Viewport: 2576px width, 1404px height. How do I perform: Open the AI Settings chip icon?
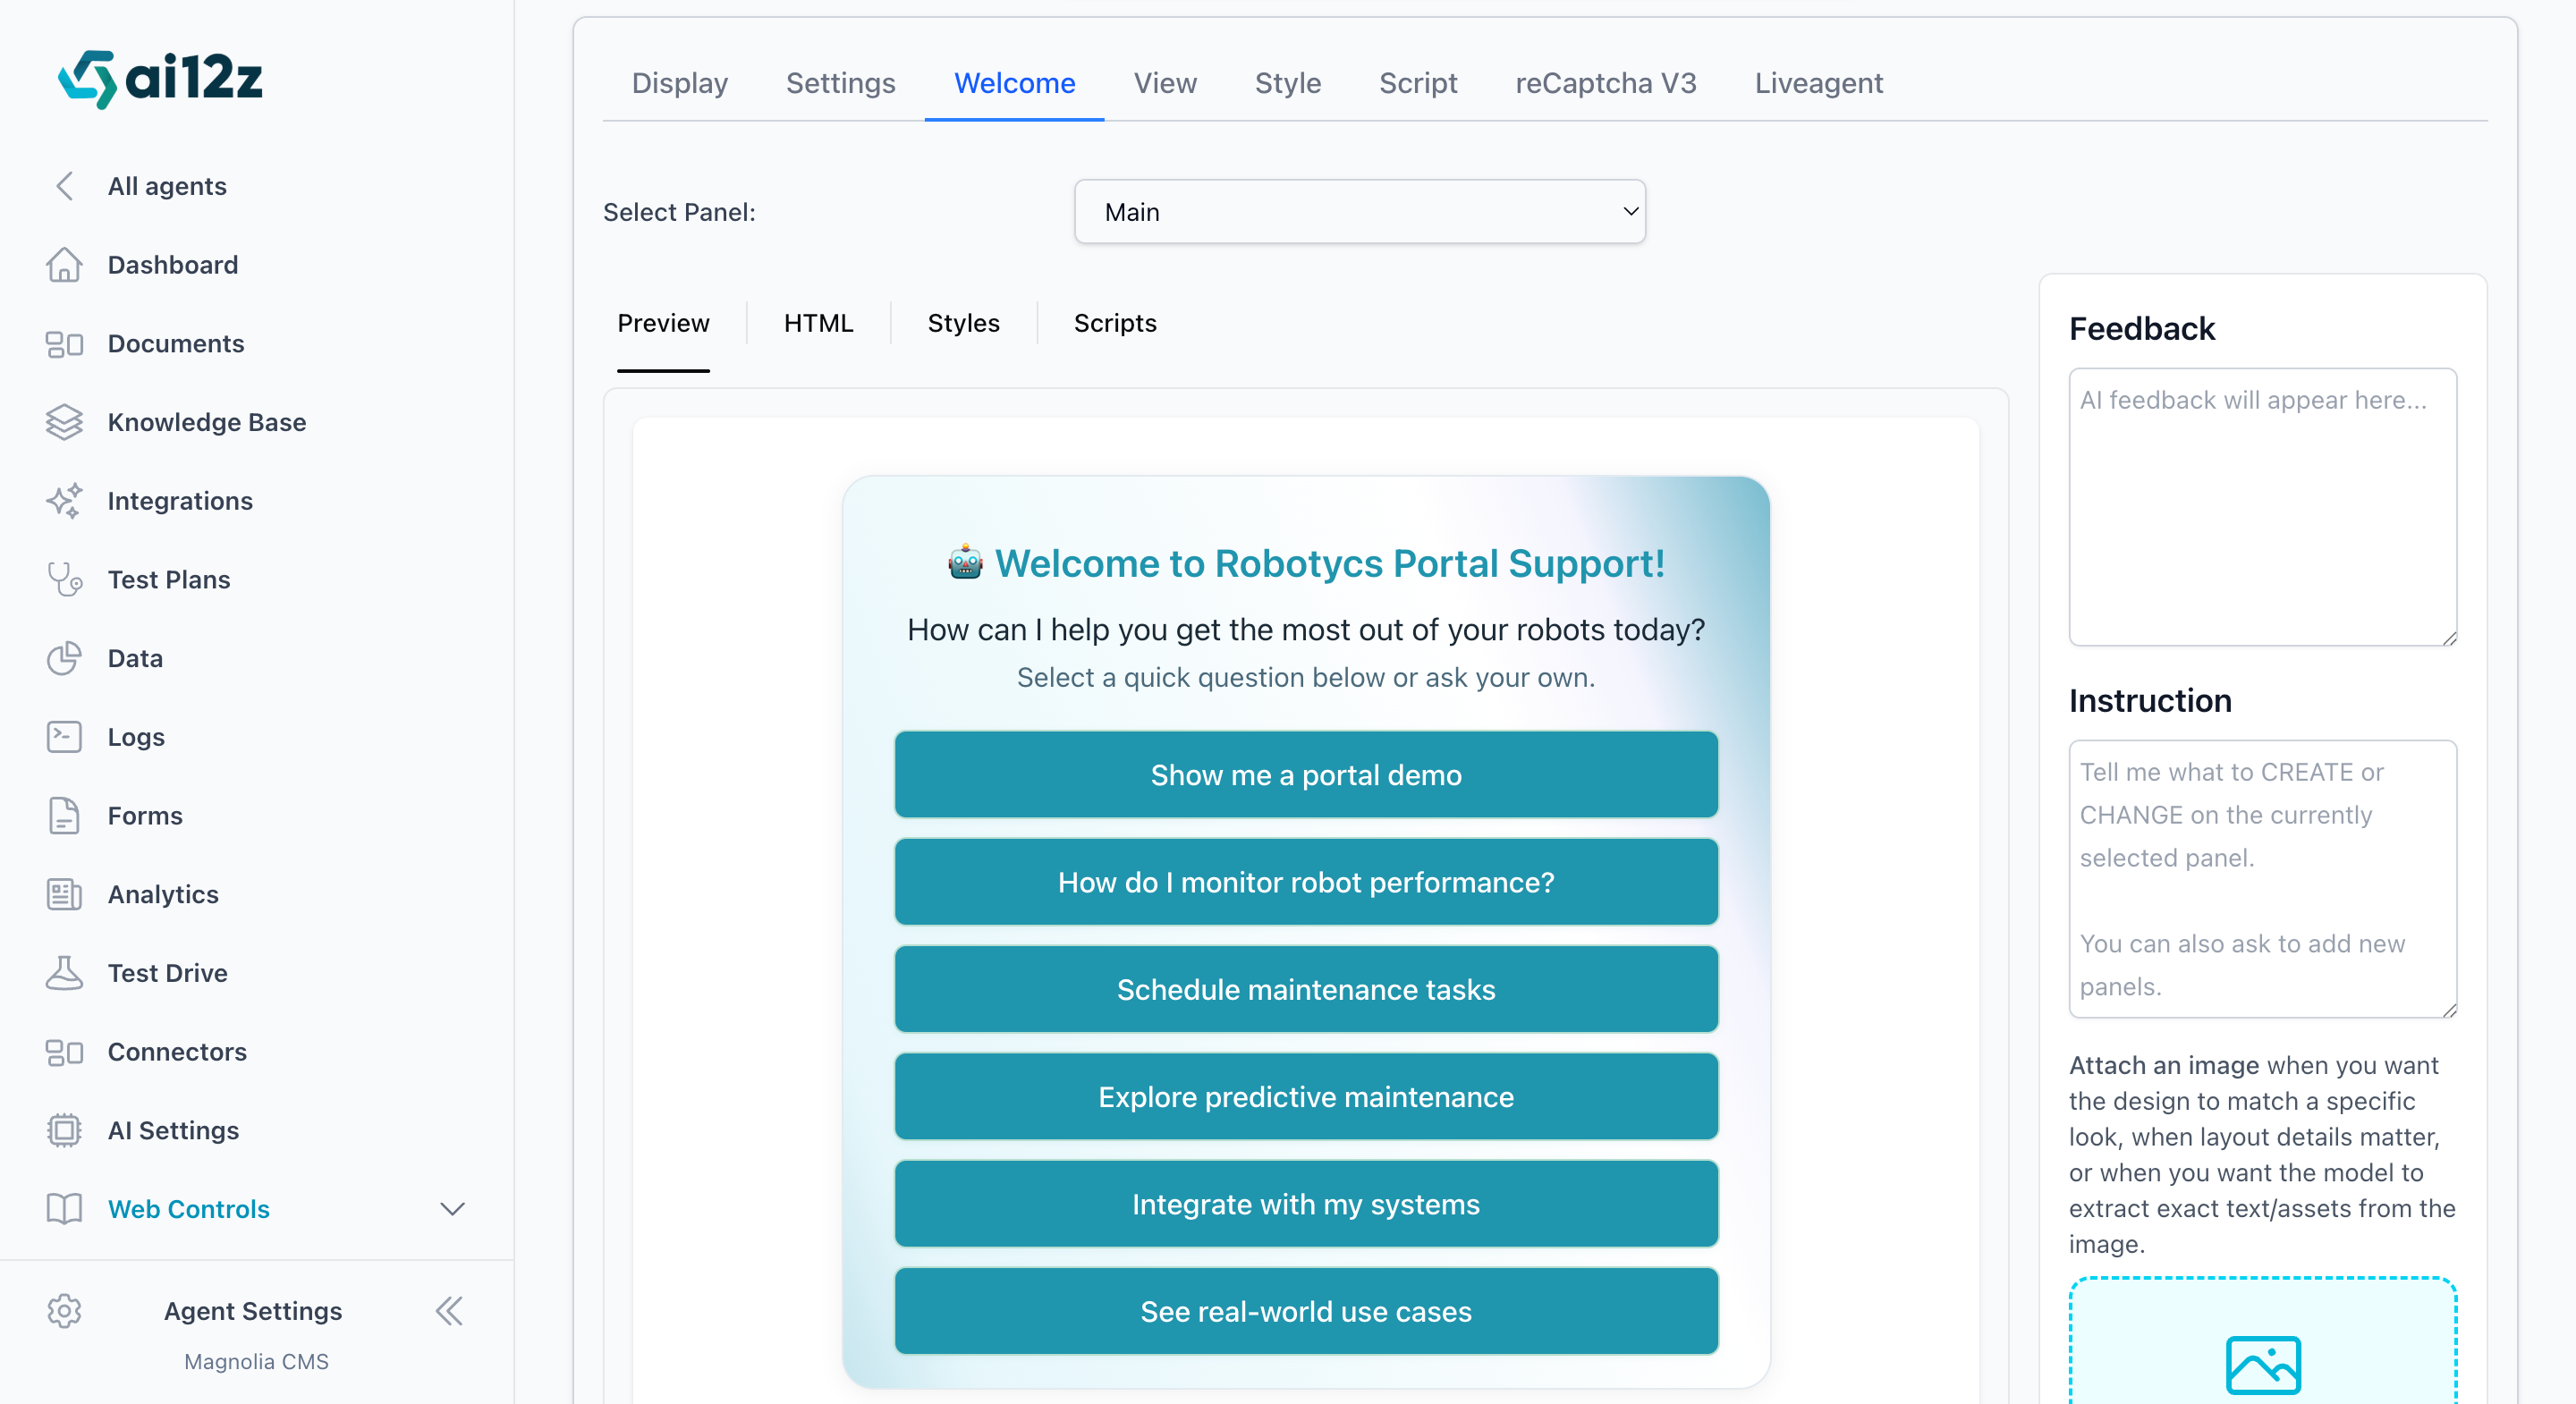coord(64,1130)
